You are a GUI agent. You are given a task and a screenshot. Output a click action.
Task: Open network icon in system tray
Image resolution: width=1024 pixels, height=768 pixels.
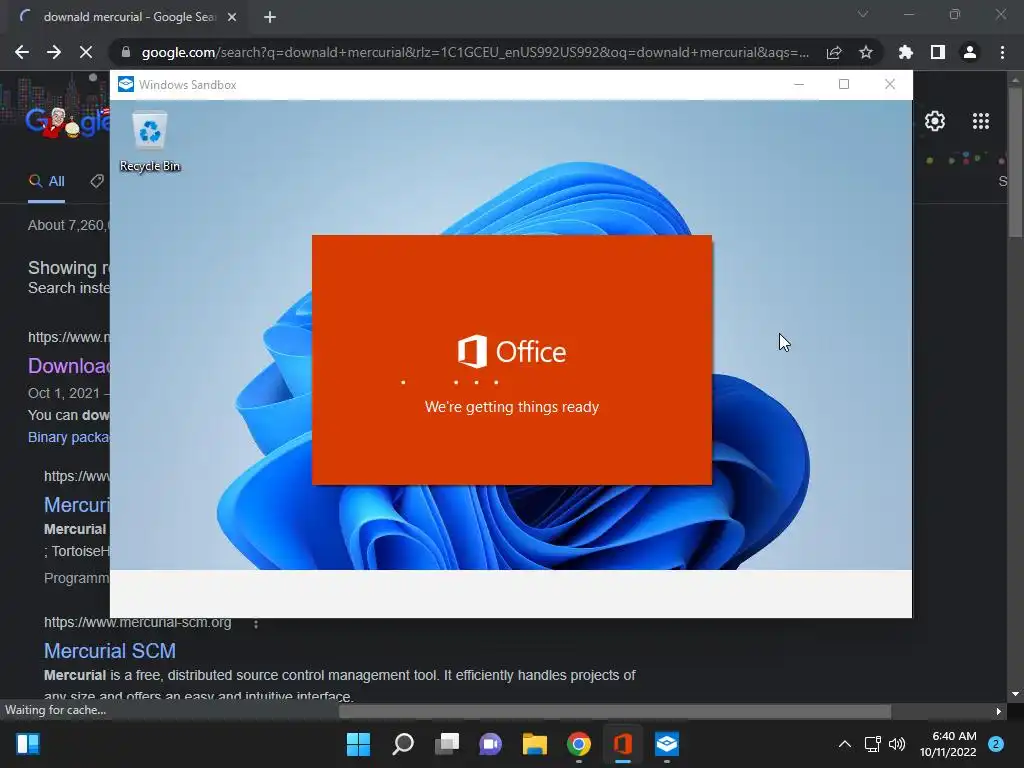[x=872, y=744]
